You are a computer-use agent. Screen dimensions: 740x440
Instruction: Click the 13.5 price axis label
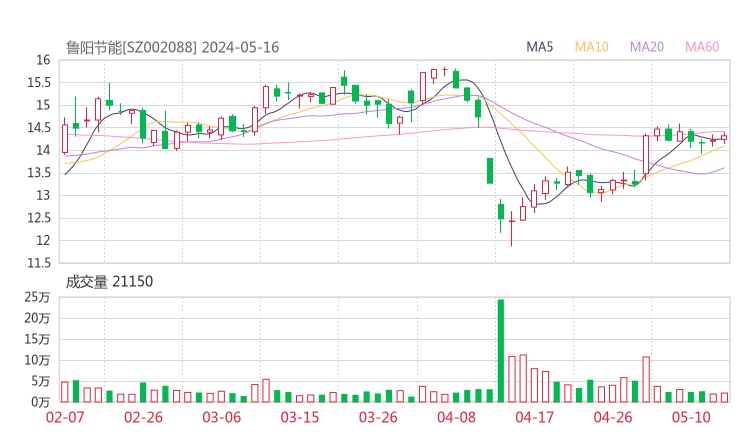click(39, 173)
